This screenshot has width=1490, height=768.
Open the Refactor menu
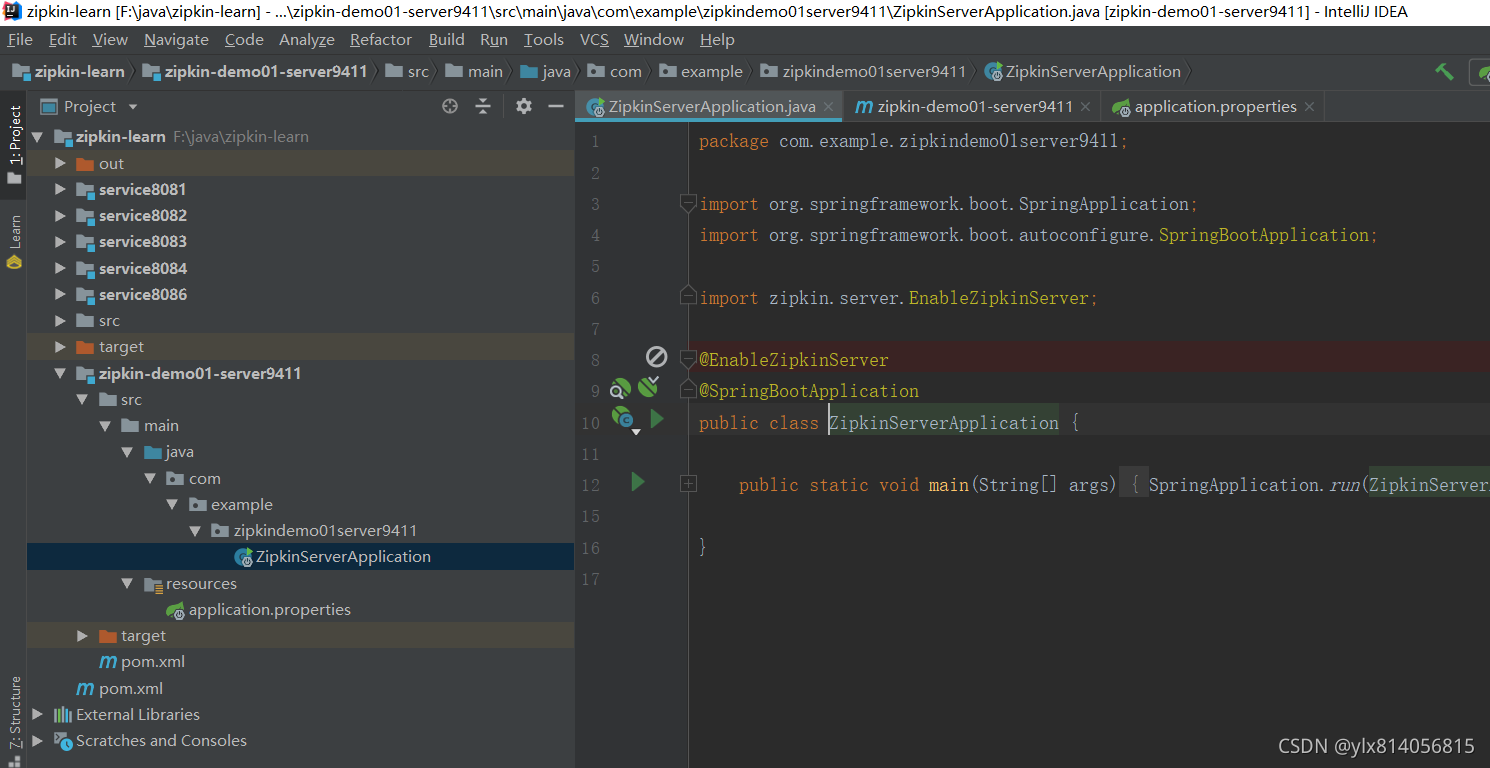point(381,39)
